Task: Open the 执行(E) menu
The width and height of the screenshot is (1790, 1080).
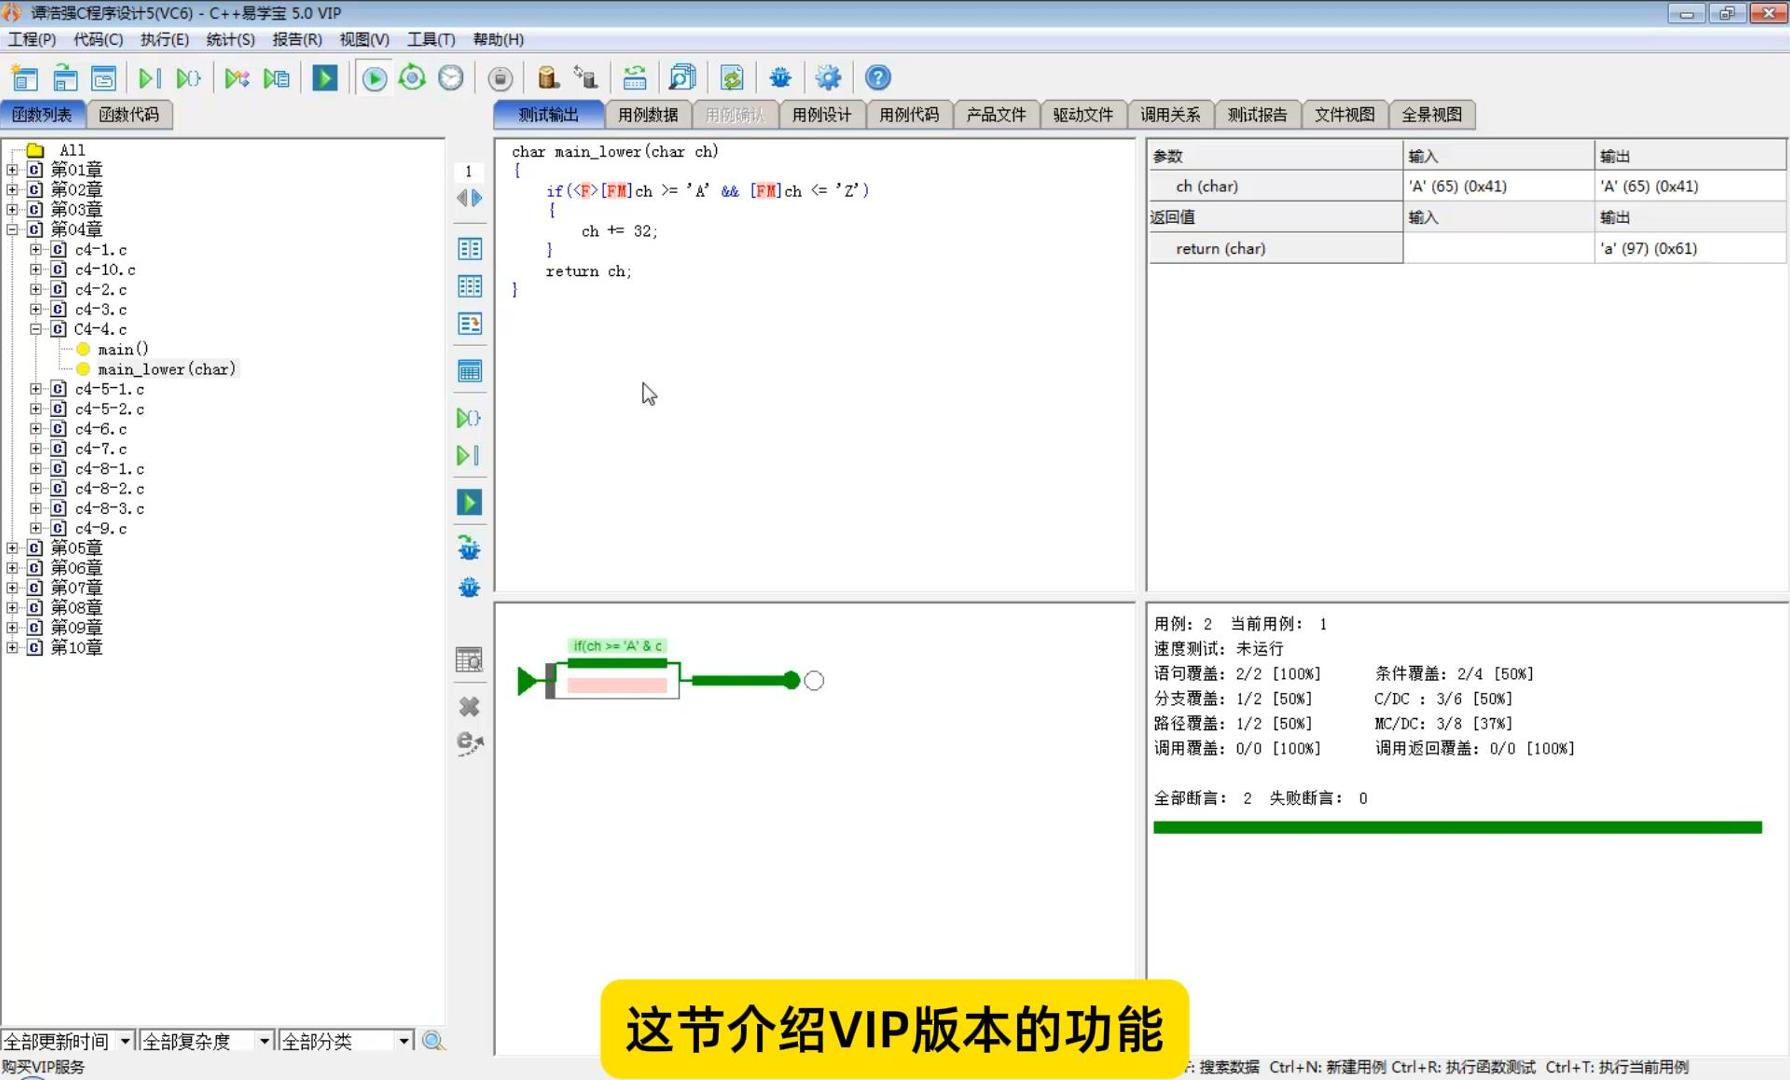Action: [x=164, y=39]
